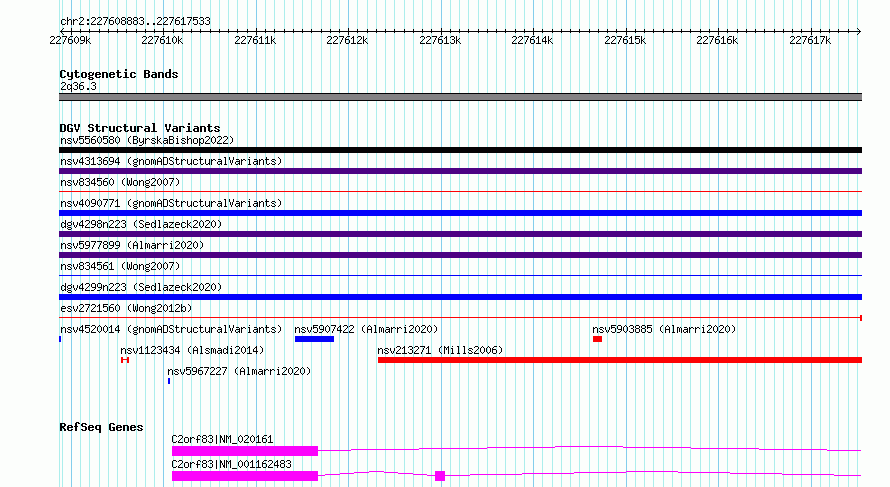Select the 227612k ruler tick label
The image size is (890, 487).
347,40
